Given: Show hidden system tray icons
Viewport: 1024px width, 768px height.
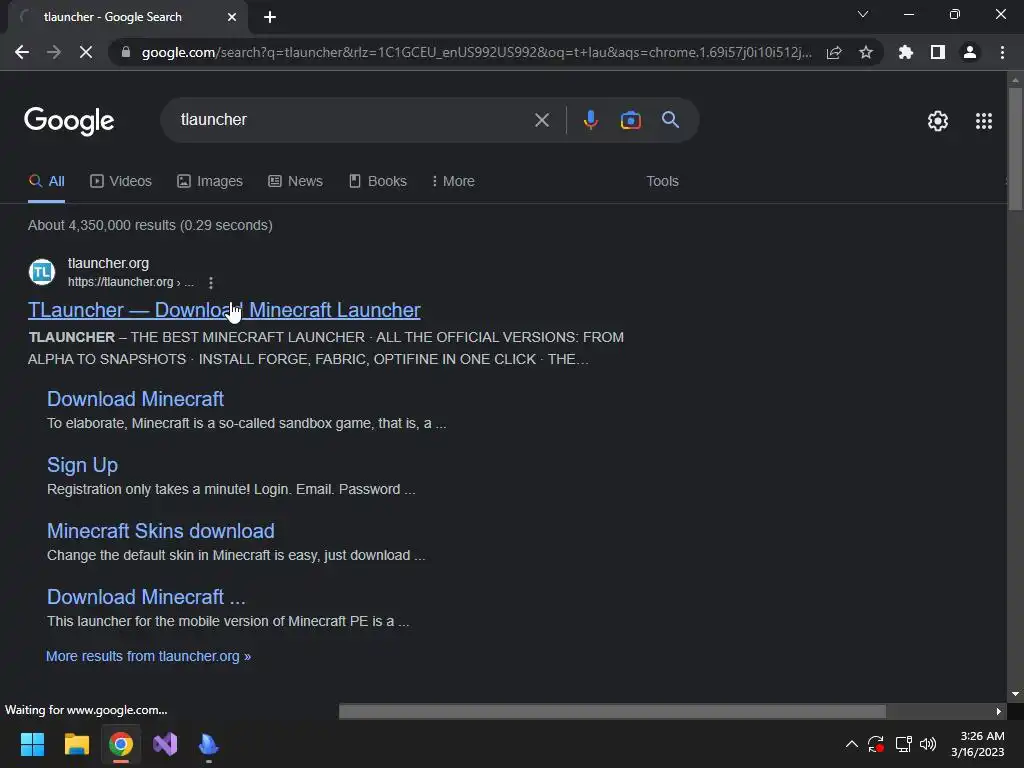Looking at the screenshot, I should (x=852, y=744).
